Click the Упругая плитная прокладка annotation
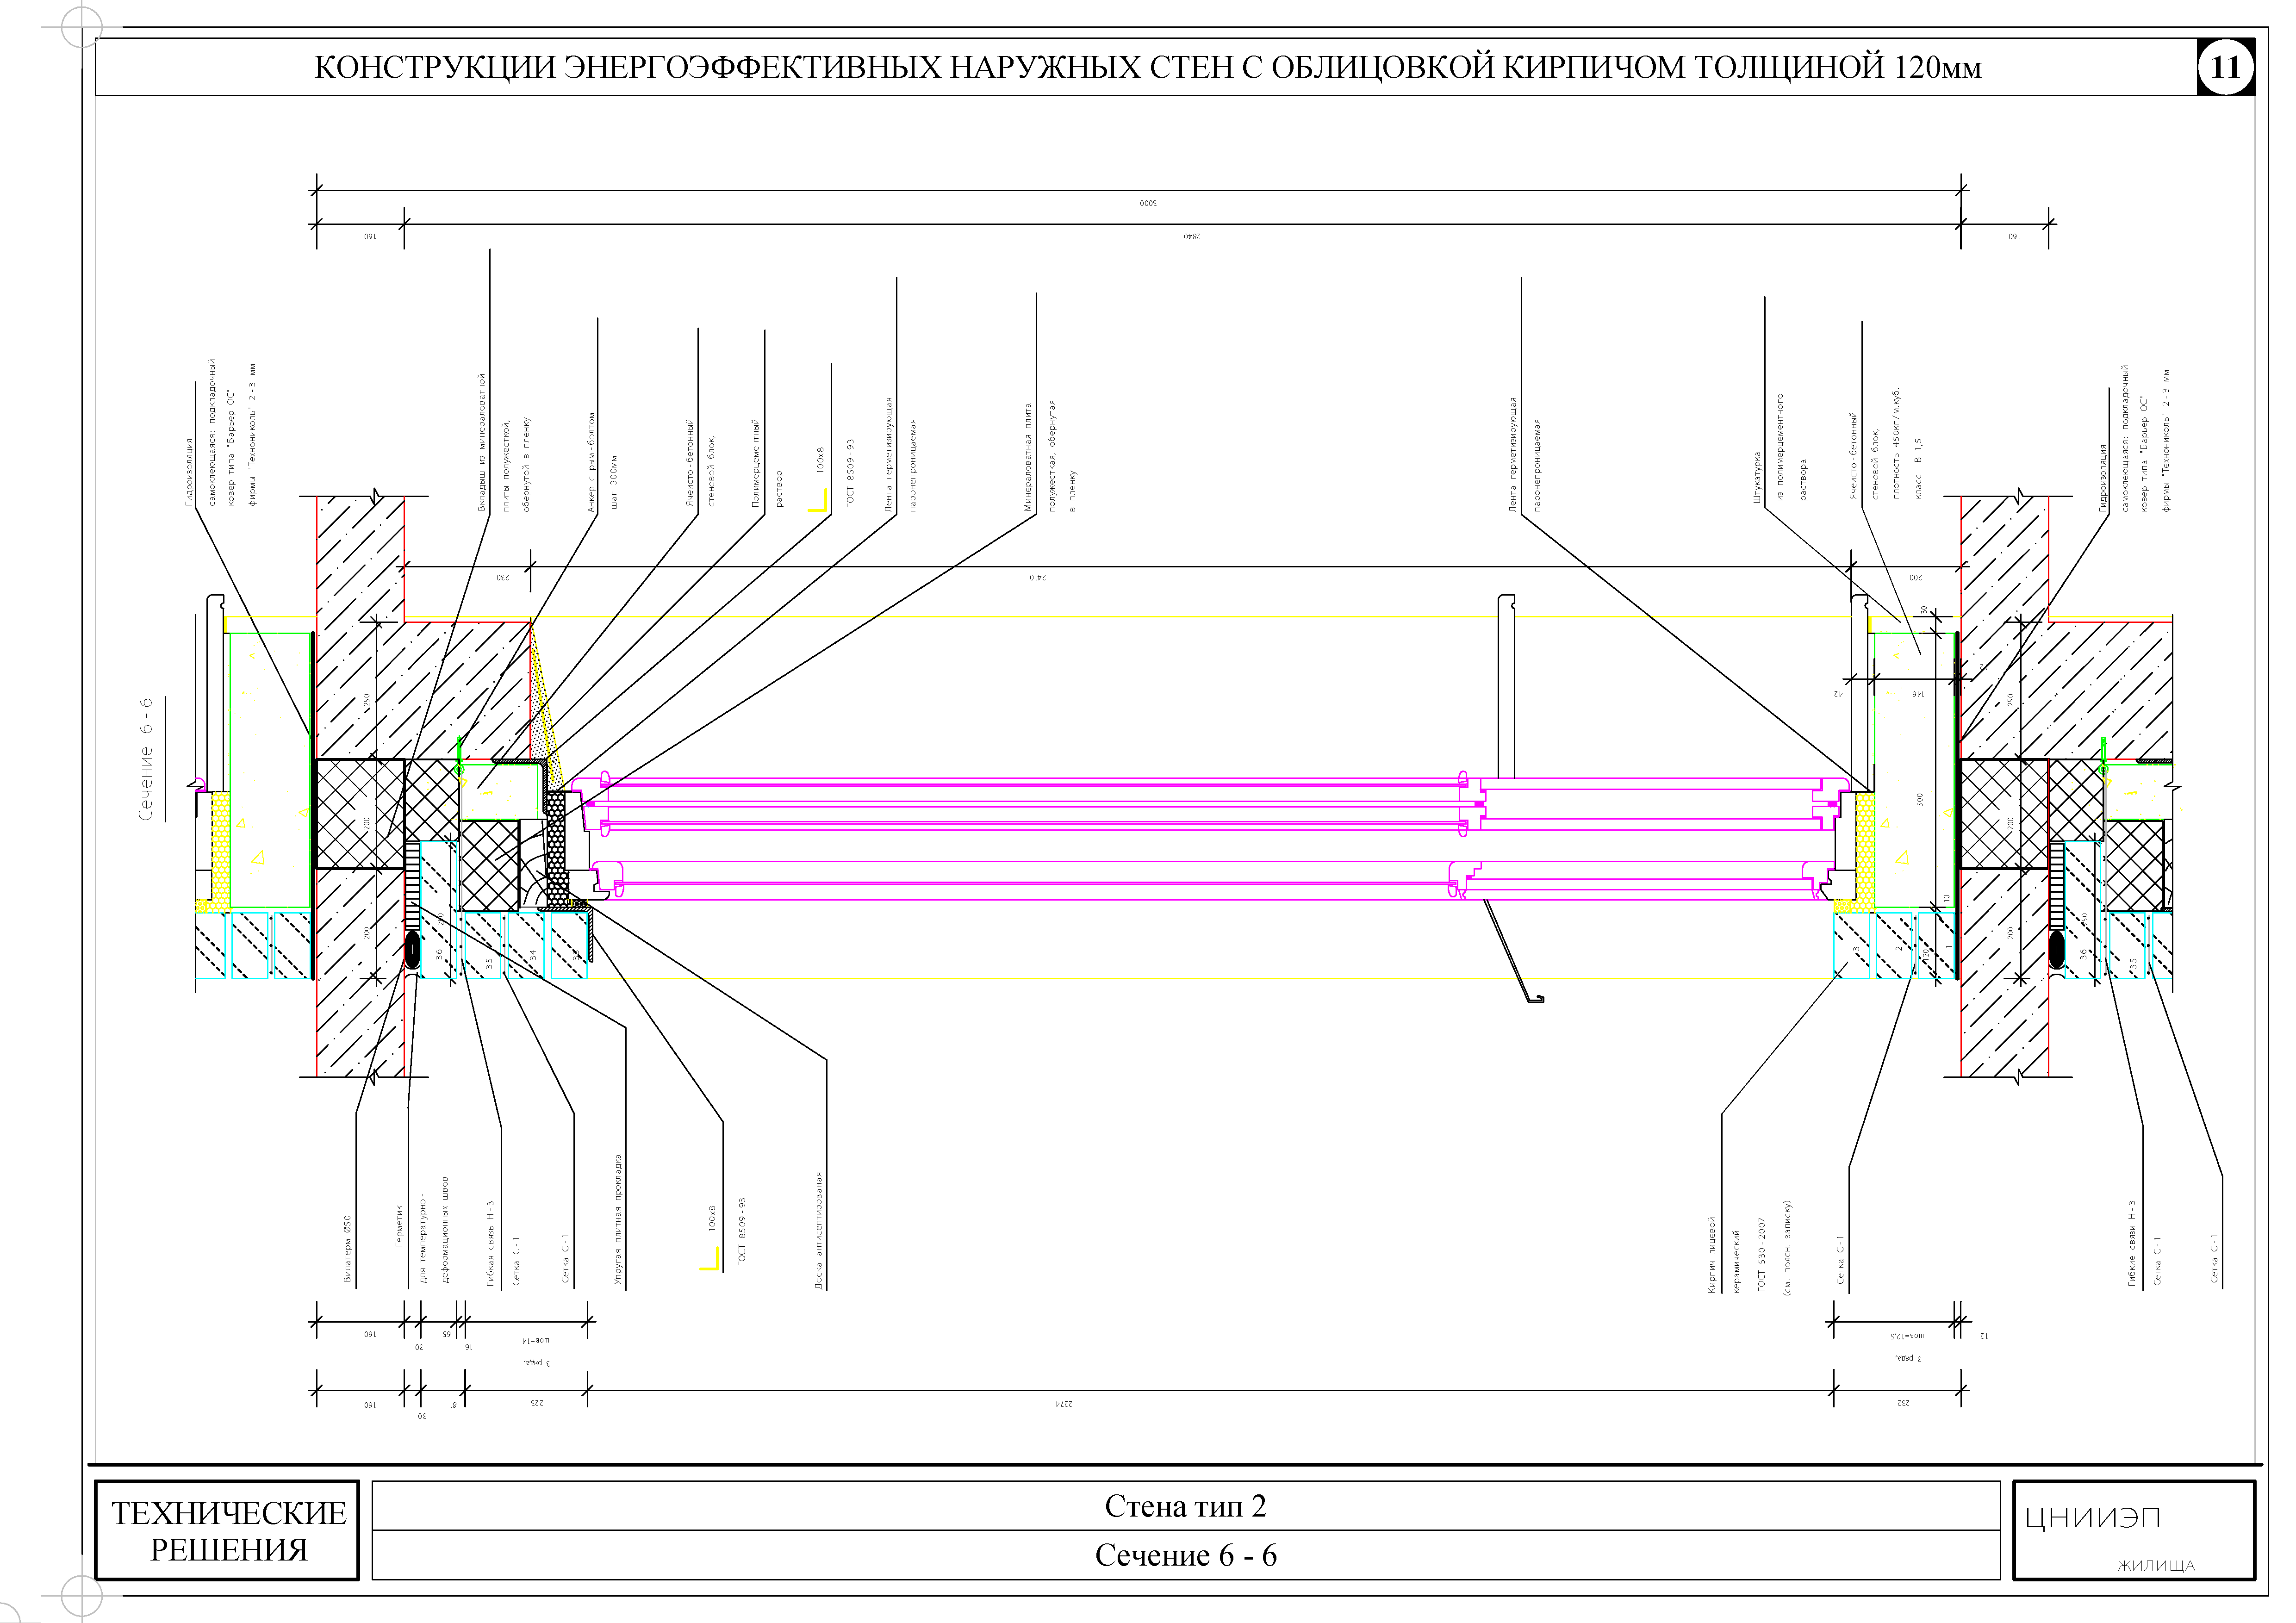This screenshot has height=1623, width=2296. click(618, 1220)
